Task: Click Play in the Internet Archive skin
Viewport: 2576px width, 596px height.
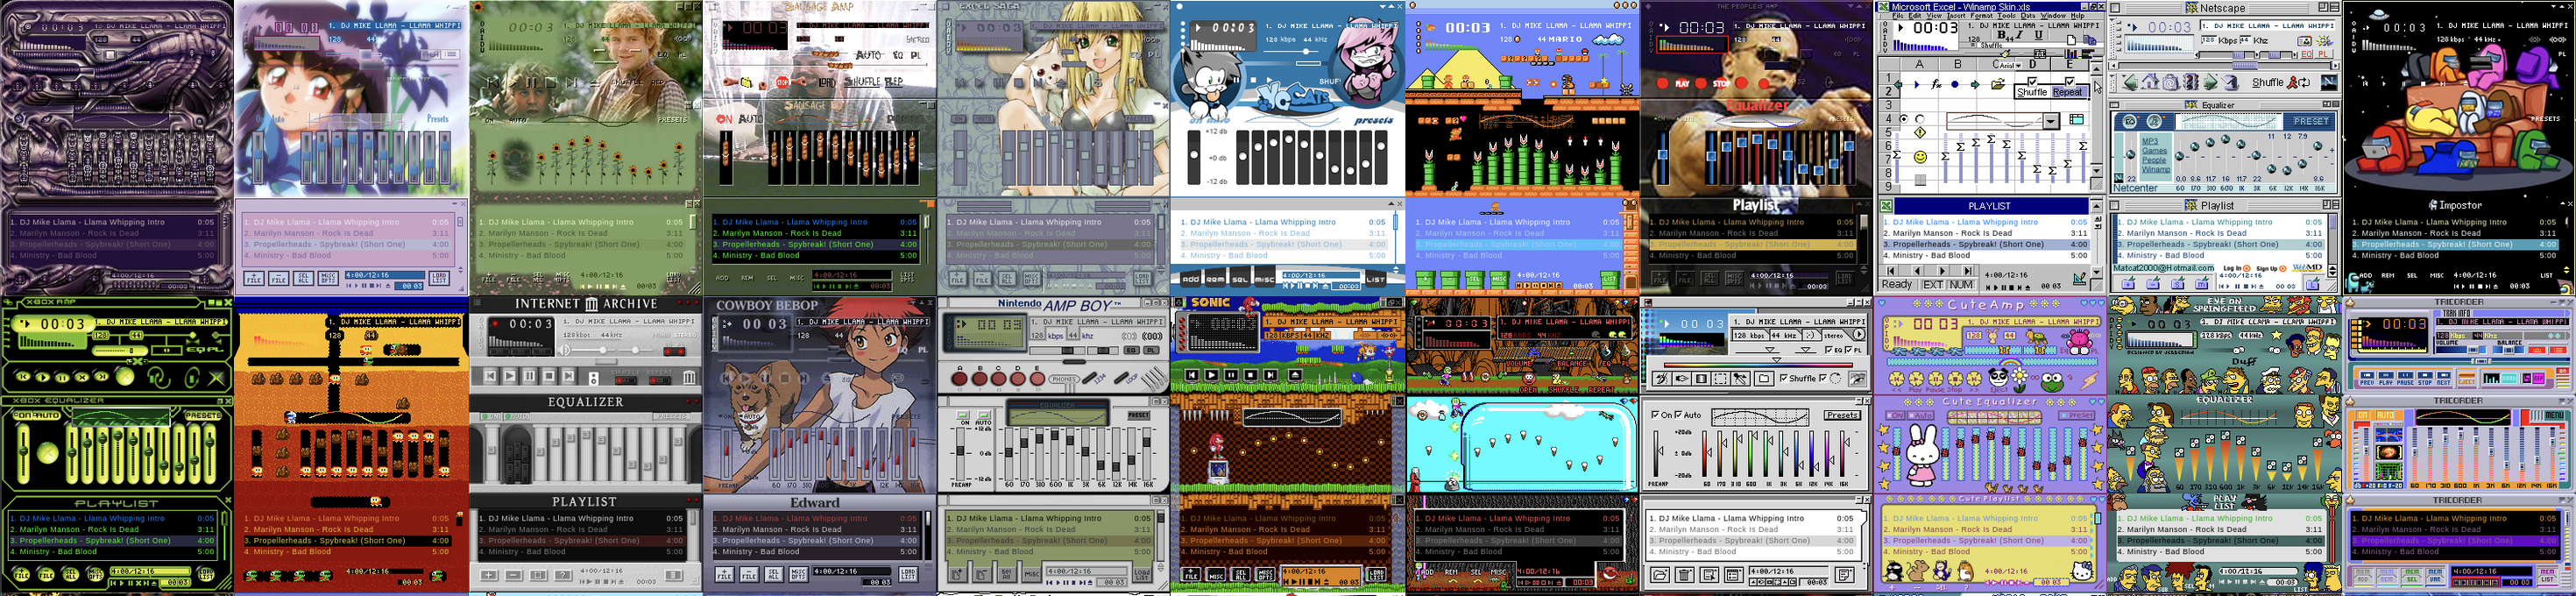Action: (x=509, y=376)
